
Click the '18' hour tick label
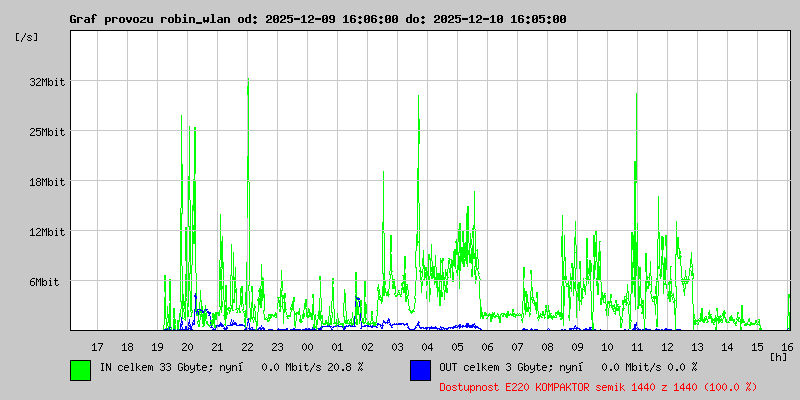tap(128, 347)
